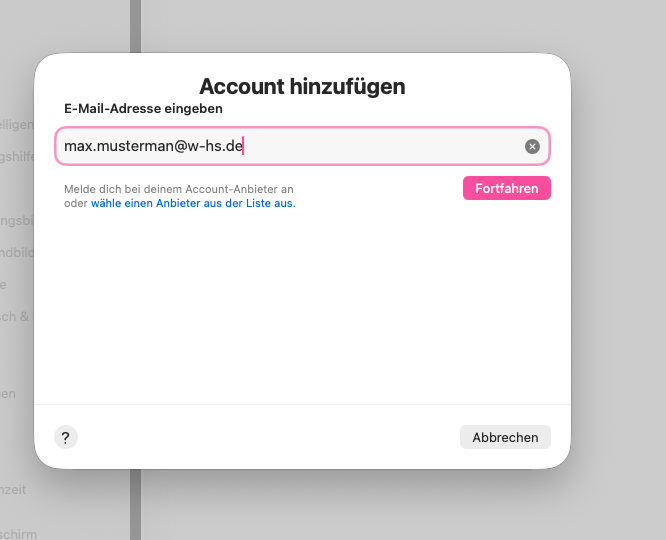Select the truncated sidebar item ending in 'ndbild'
The height and width of the screenshot is (540, 666).
[16, 253]
